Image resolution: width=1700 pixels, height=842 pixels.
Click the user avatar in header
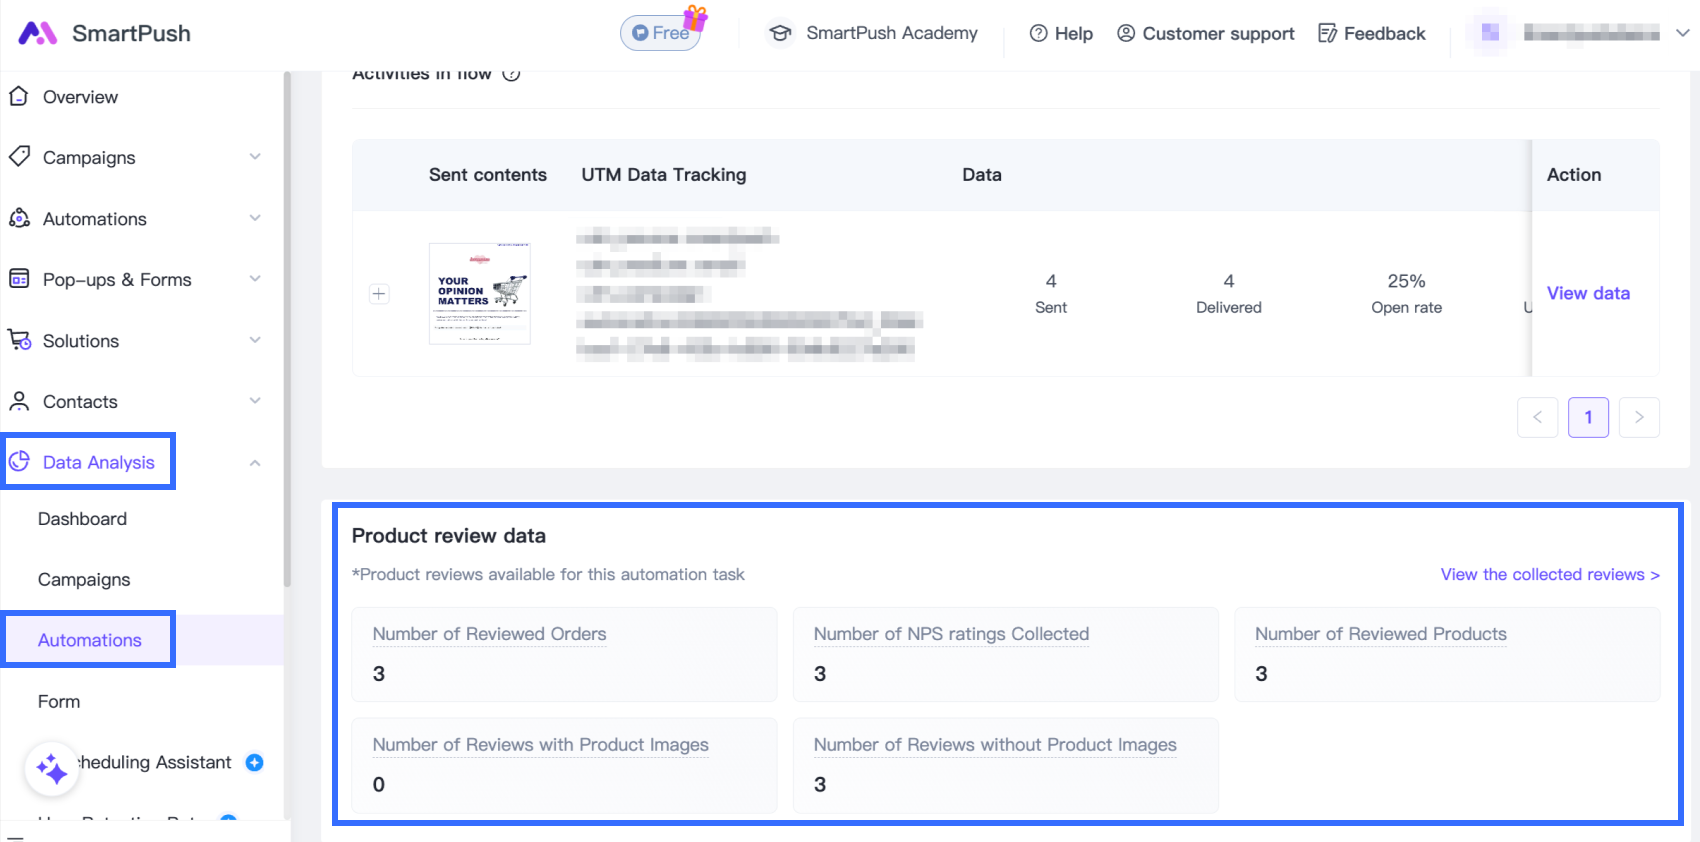point(1490,33)
